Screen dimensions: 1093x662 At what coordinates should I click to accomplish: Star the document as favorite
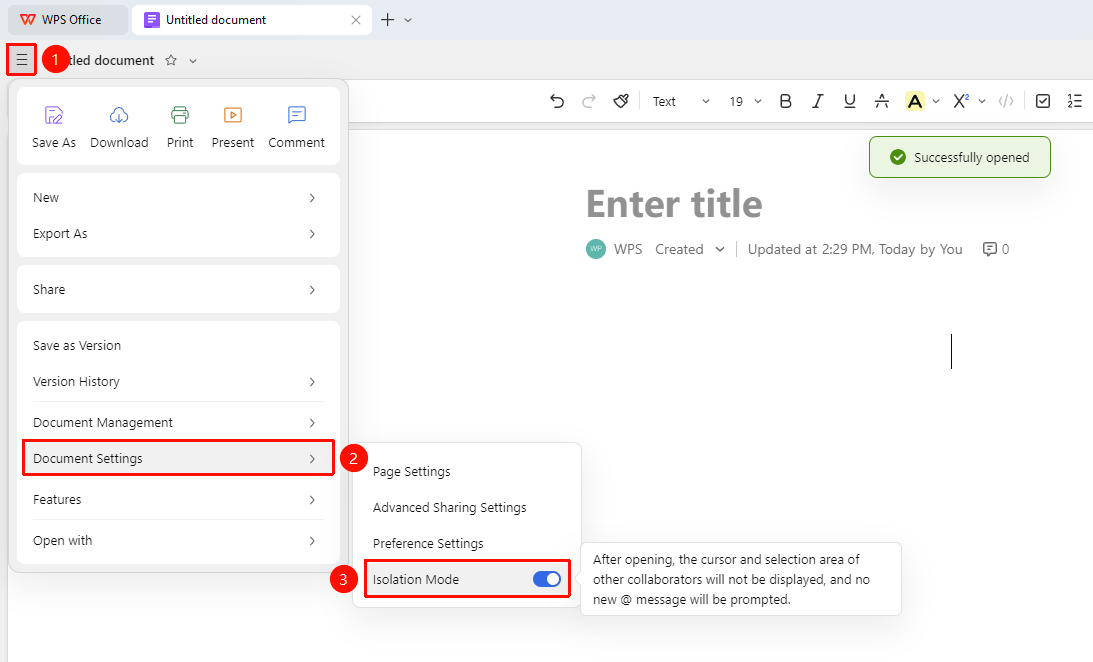click(171, 61)
